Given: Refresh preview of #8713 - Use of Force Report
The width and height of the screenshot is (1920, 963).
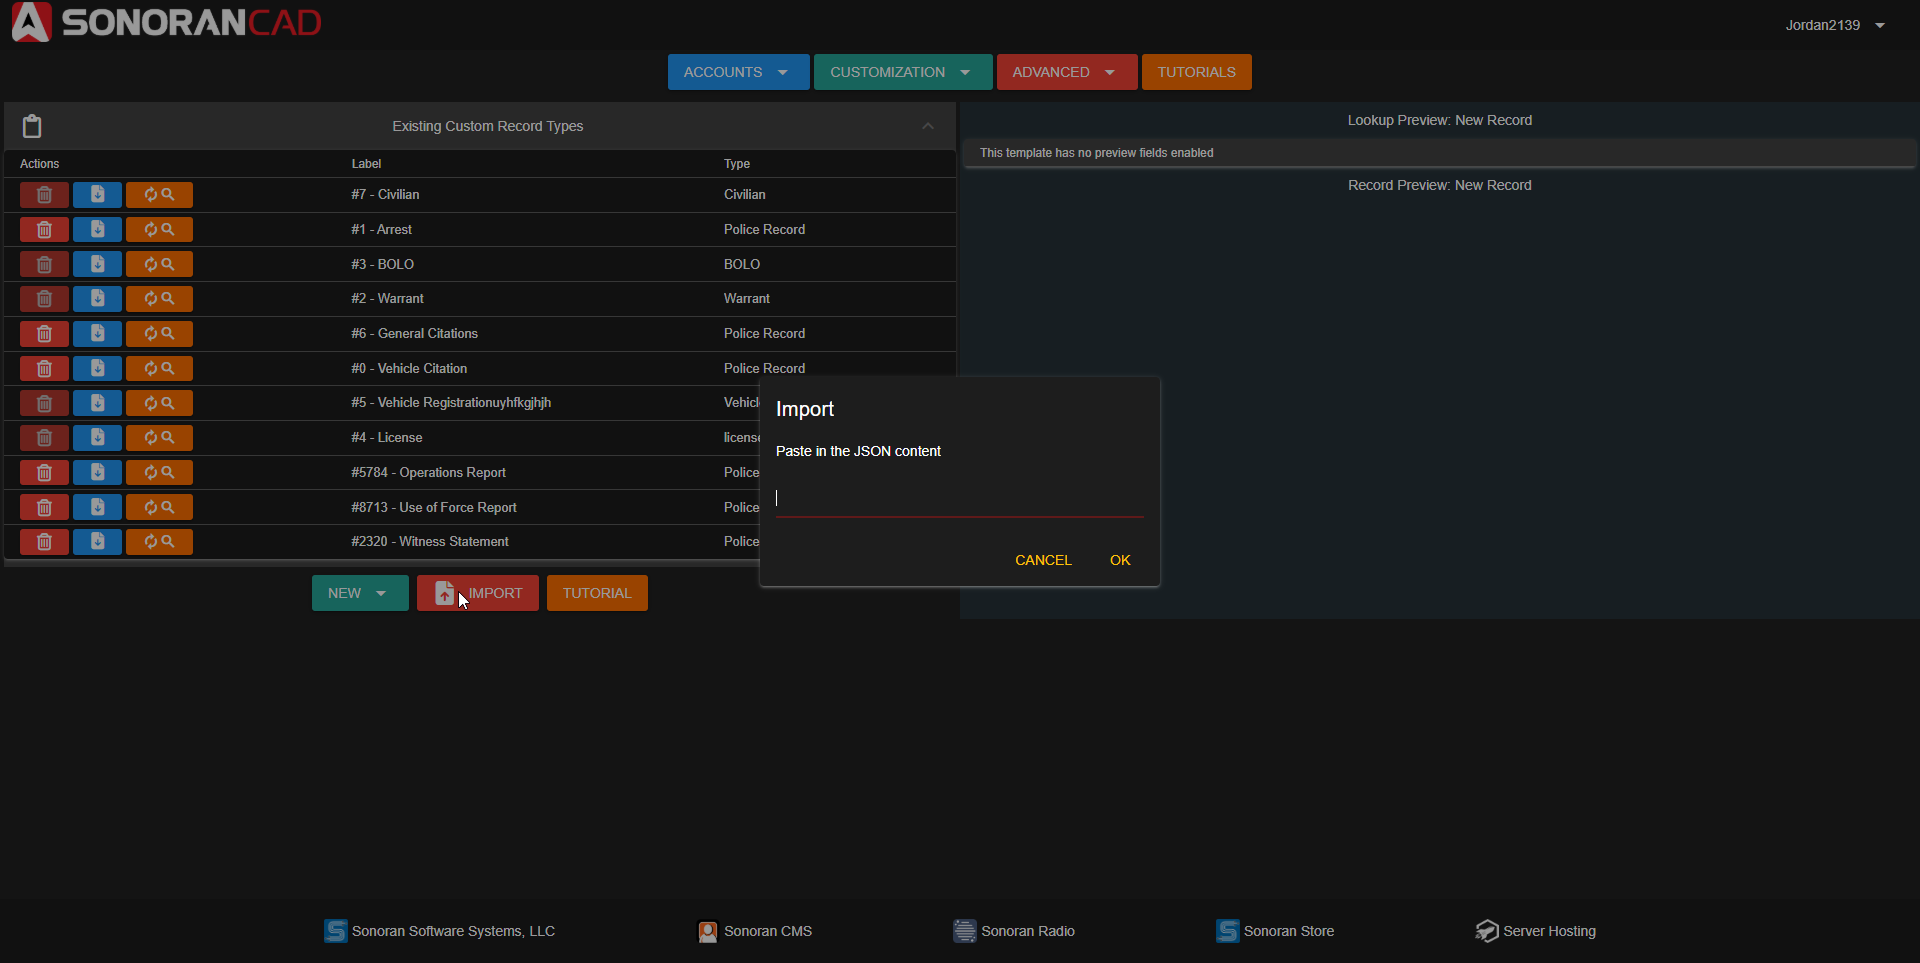Looking at the screenshot, I should point(159,508).
